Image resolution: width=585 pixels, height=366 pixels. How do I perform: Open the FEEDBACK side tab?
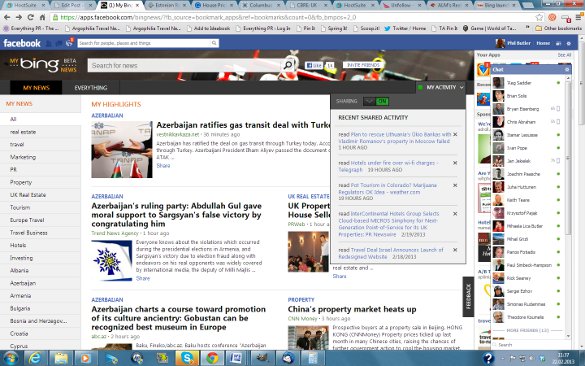pos(468,297)
